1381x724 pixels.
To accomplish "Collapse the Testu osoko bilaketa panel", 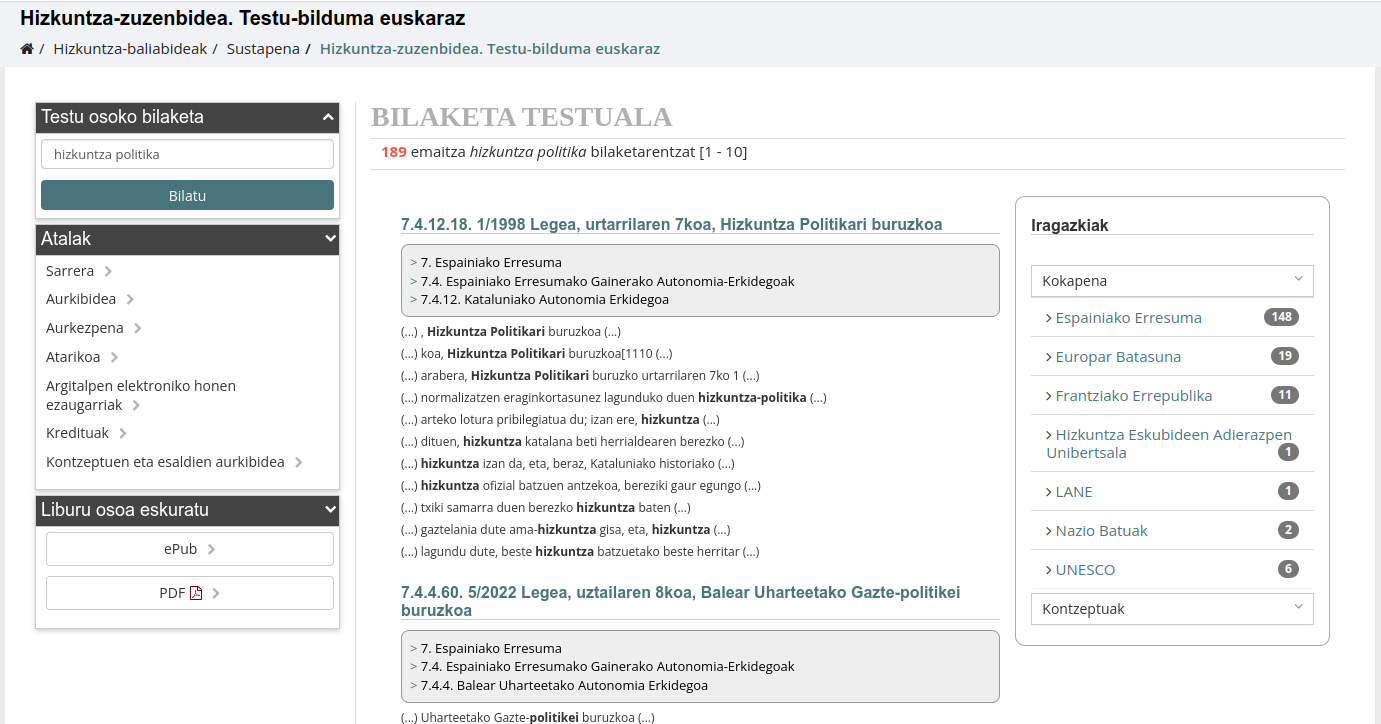I will point(328,118).
